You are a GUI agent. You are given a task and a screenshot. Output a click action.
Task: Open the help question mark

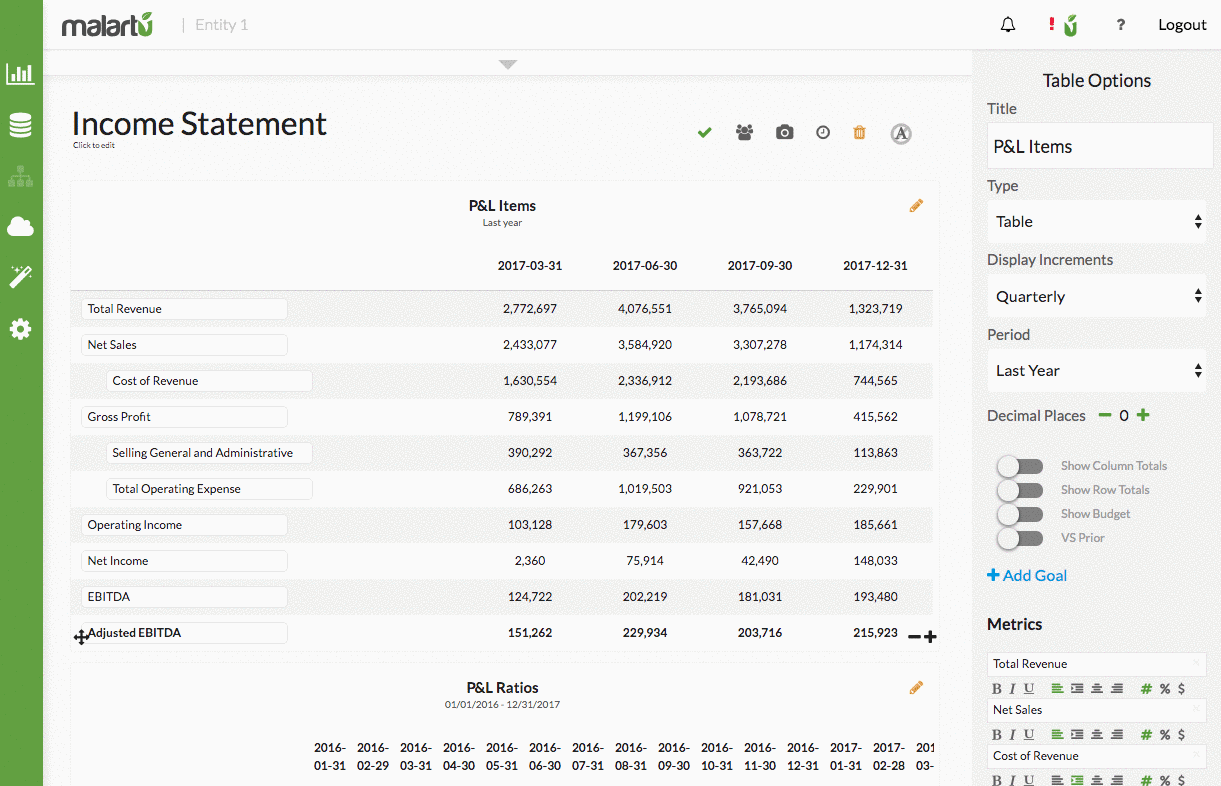[1121, 25]
